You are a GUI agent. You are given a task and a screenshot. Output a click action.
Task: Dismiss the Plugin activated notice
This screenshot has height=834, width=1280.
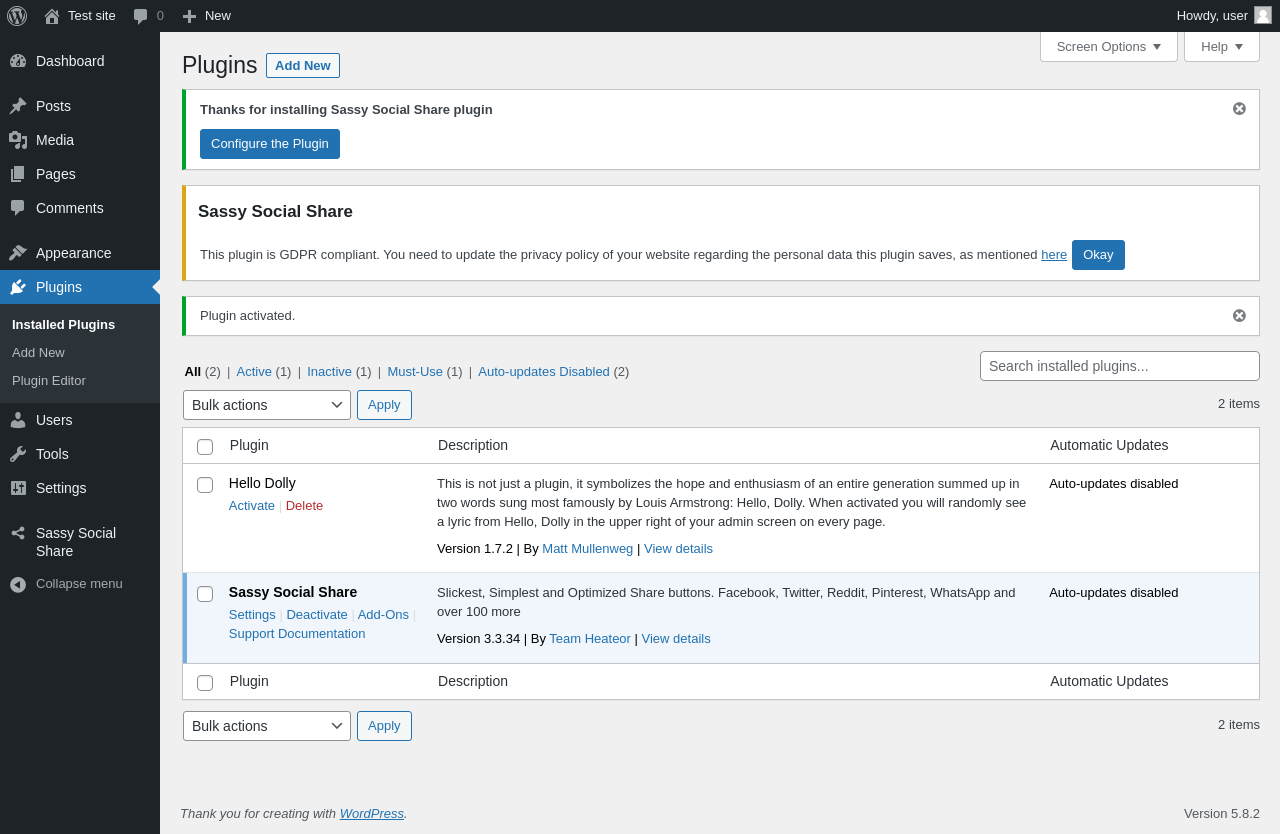[1239, 316]
